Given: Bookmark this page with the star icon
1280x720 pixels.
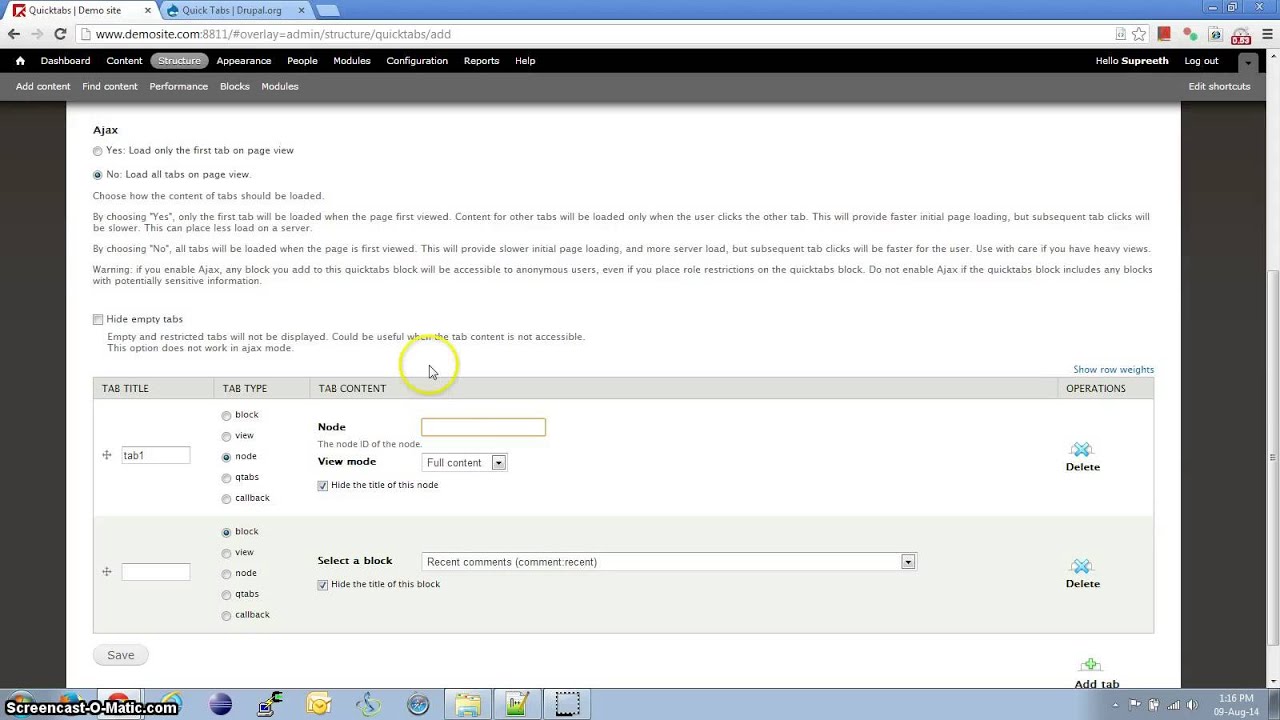Looking at the screenshot, I should tap(1139, 34).
